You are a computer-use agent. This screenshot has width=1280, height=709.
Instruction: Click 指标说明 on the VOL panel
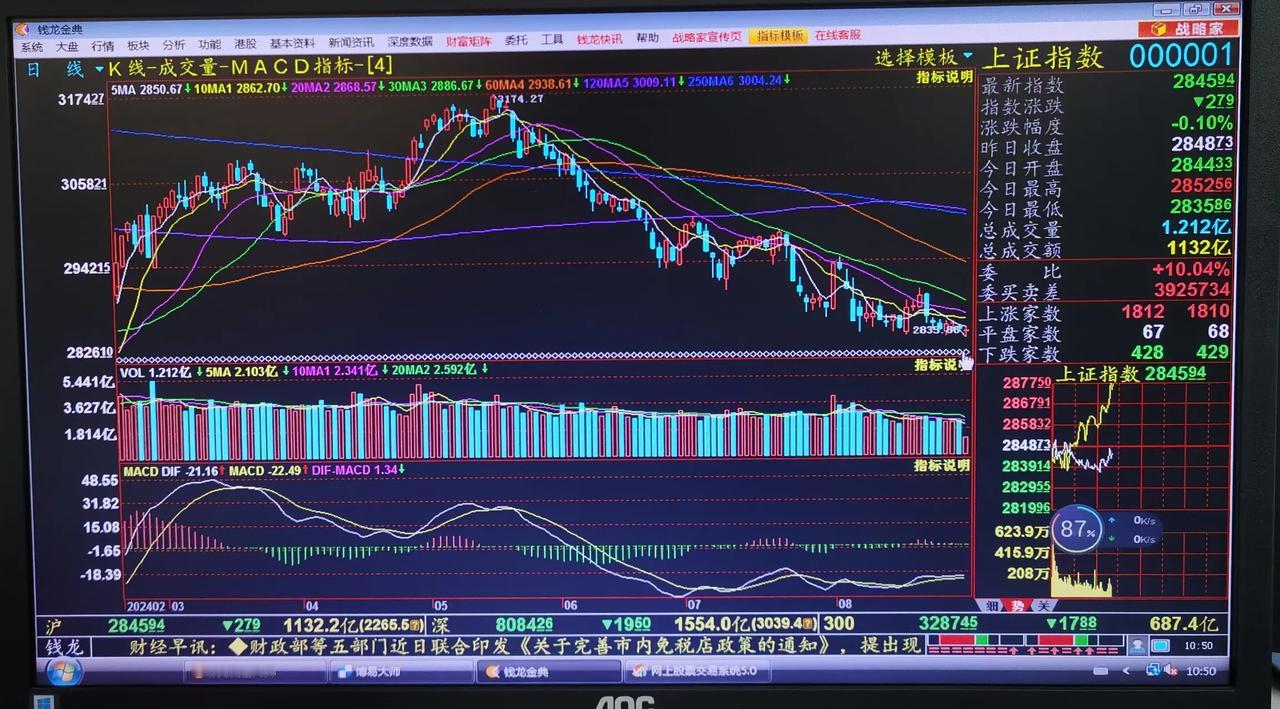tap(943, 365)
